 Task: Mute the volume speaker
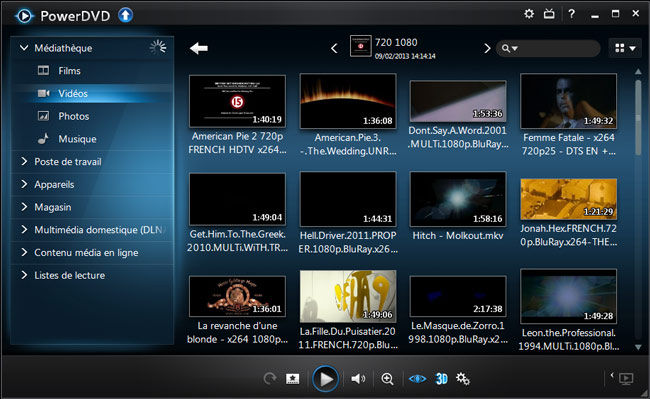click(358, 379)
